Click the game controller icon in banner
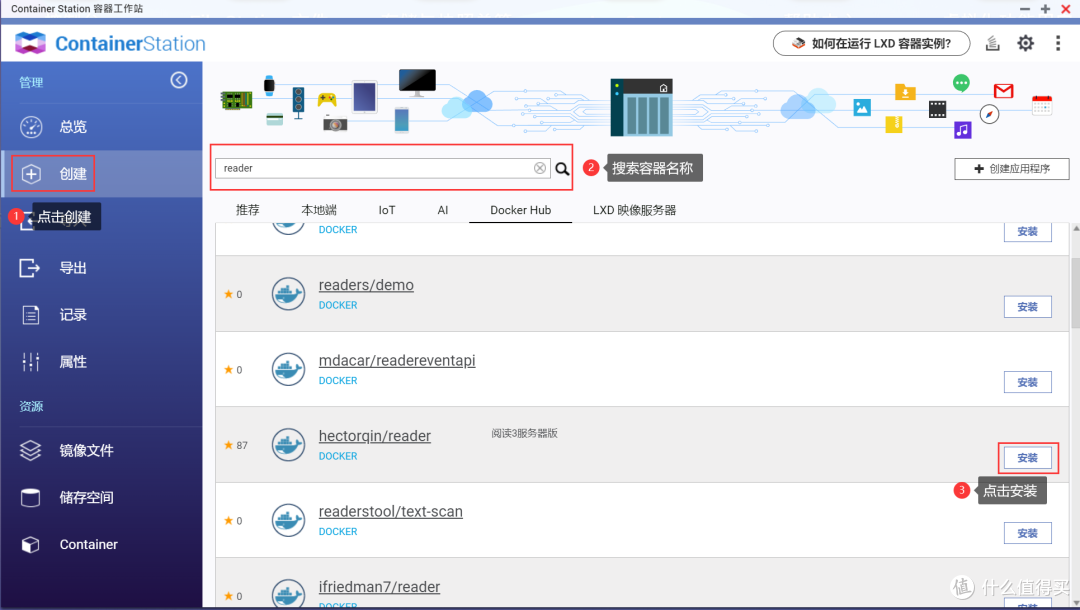The height and width of the screenshot is (610, 1080). [326, 99]
